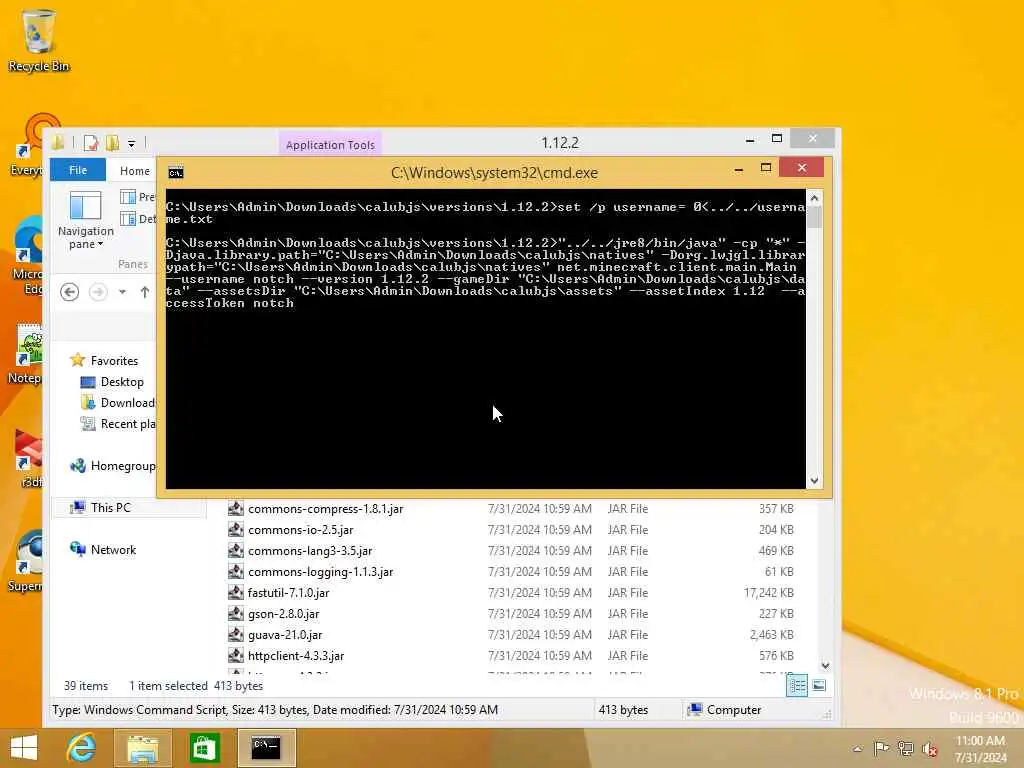
Task: Open File Explorer taskbar icon
Action: pos(142,748)
